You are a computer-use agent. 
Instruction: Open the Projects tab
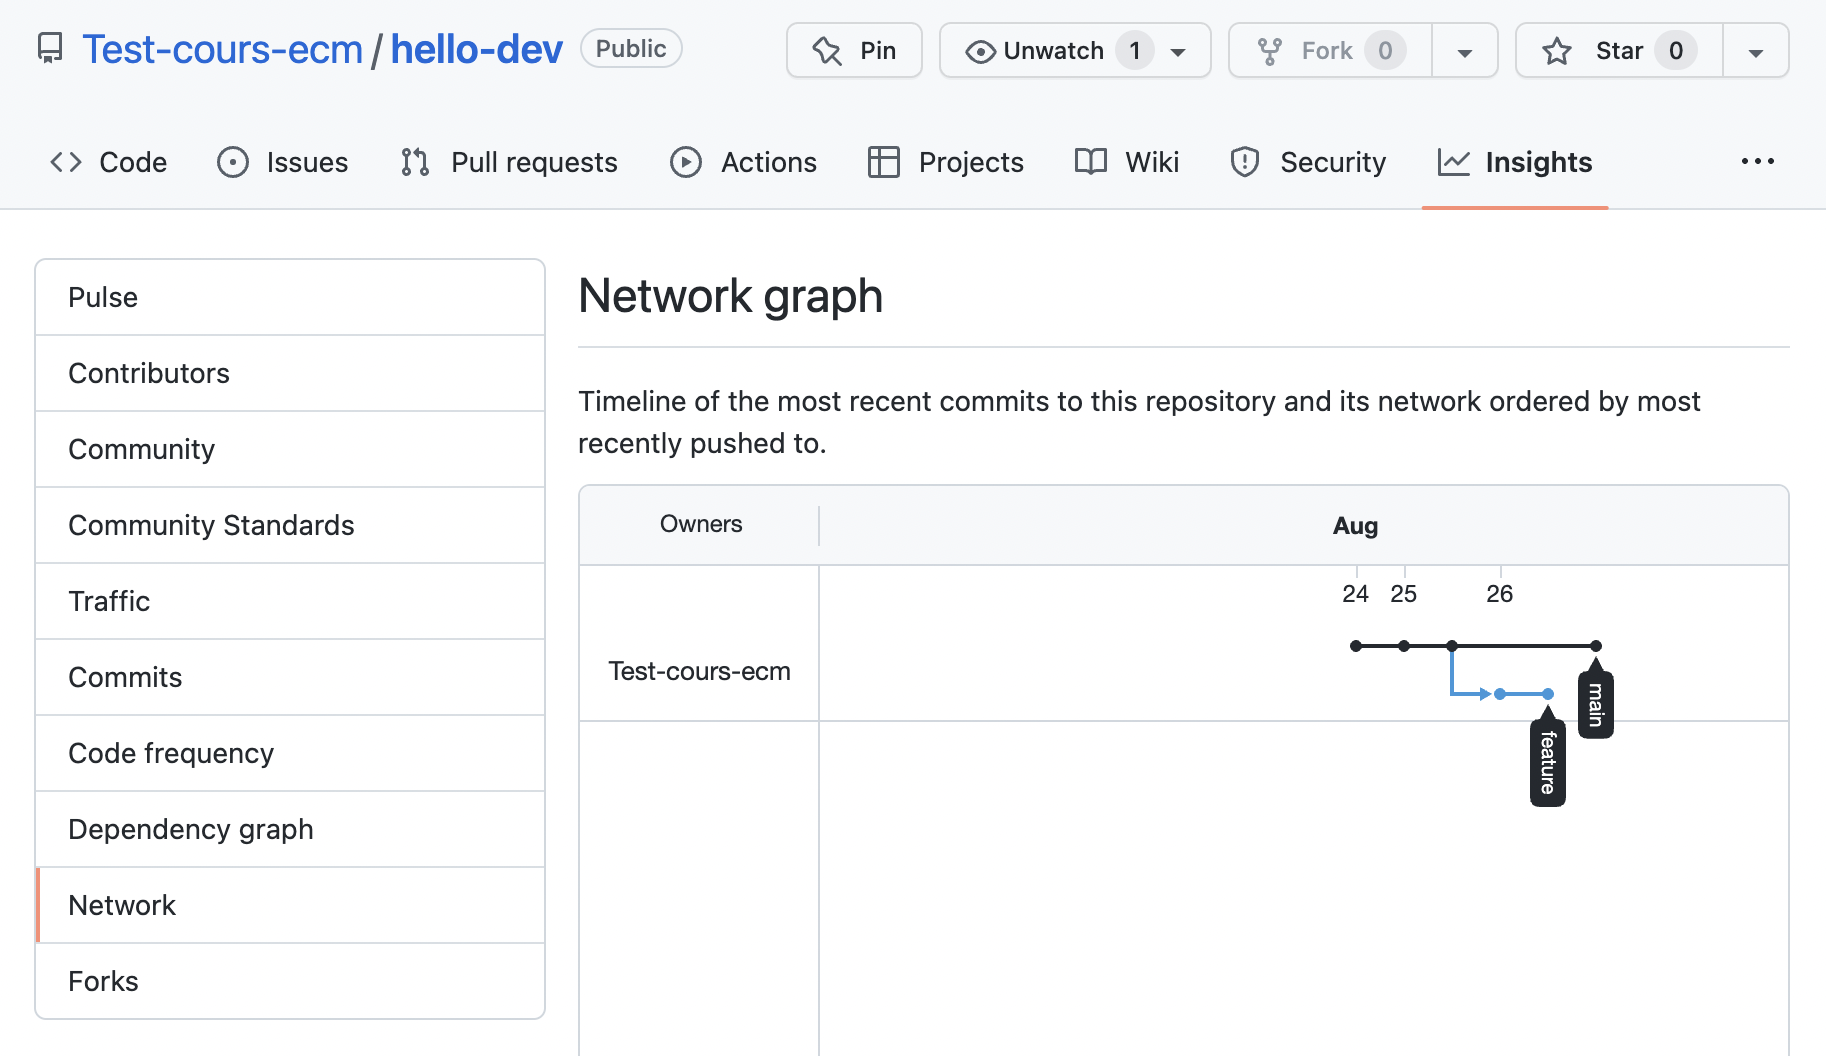click(x=946, y=162)
